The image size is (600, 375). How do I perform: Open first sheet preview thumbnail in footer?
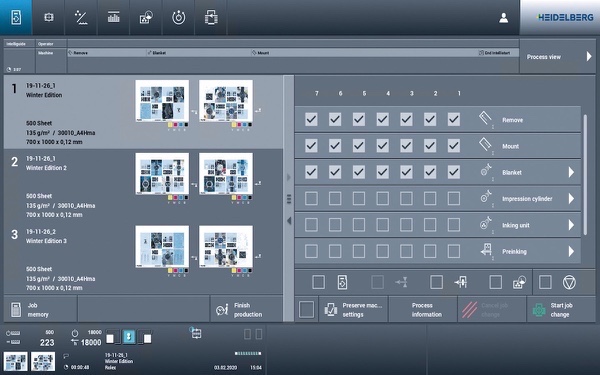[16, 362]
